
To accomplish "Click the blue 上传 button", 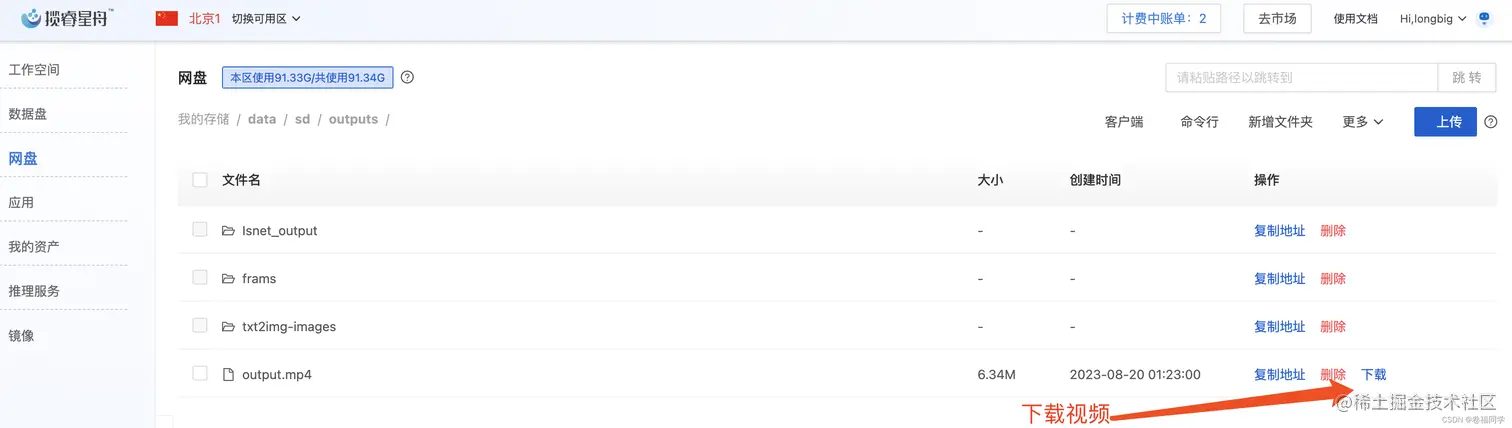I will pos(1445,122).
